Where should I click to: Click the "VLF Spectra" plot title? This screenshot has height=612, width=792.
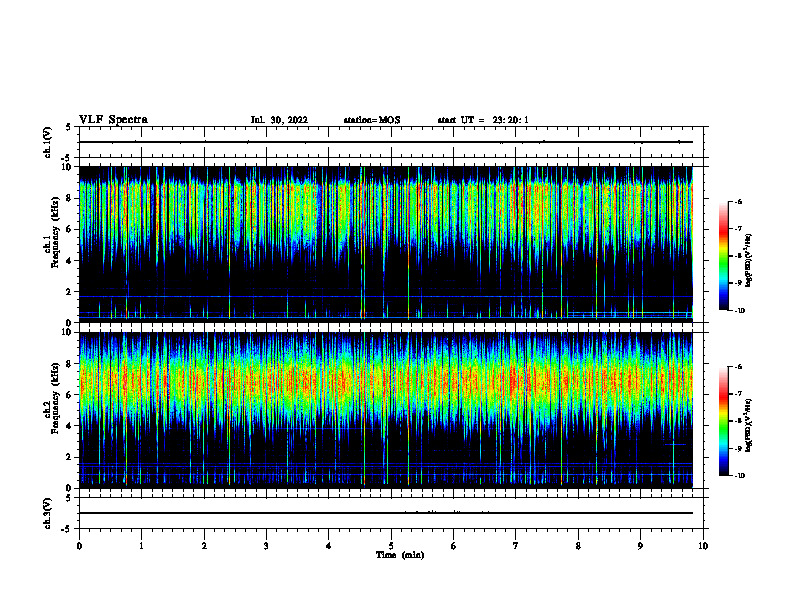coord(113,120)
